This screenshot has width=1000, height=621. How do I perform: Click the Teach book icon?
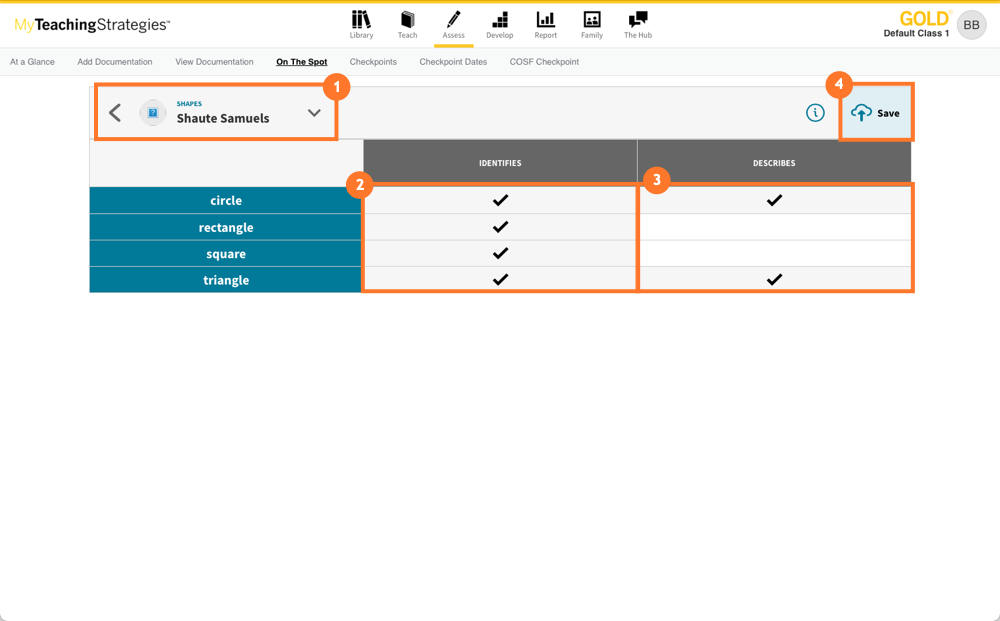[x=407, y=20]
